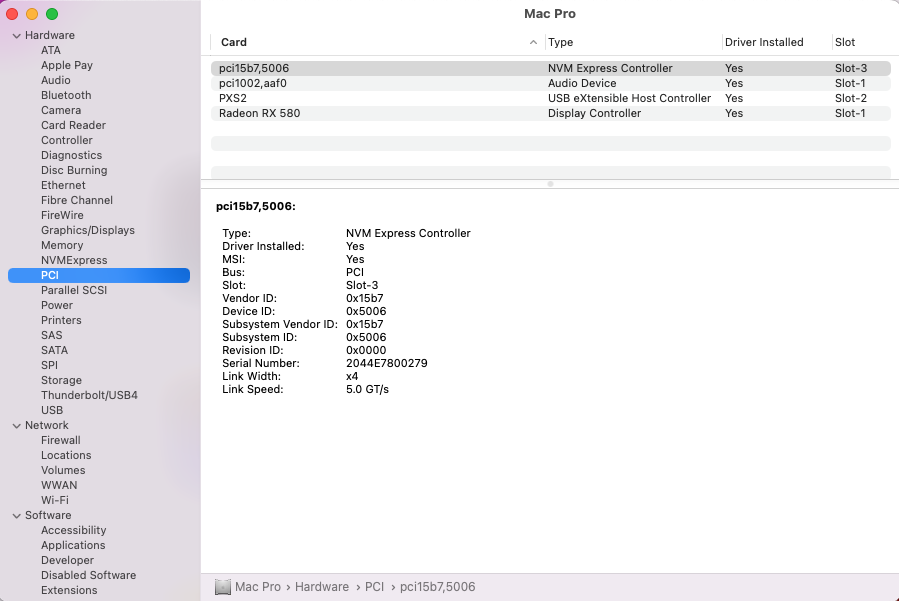This screenshot has width=899, height=601.
Task: Select Applications under Software
Action: 73,545
